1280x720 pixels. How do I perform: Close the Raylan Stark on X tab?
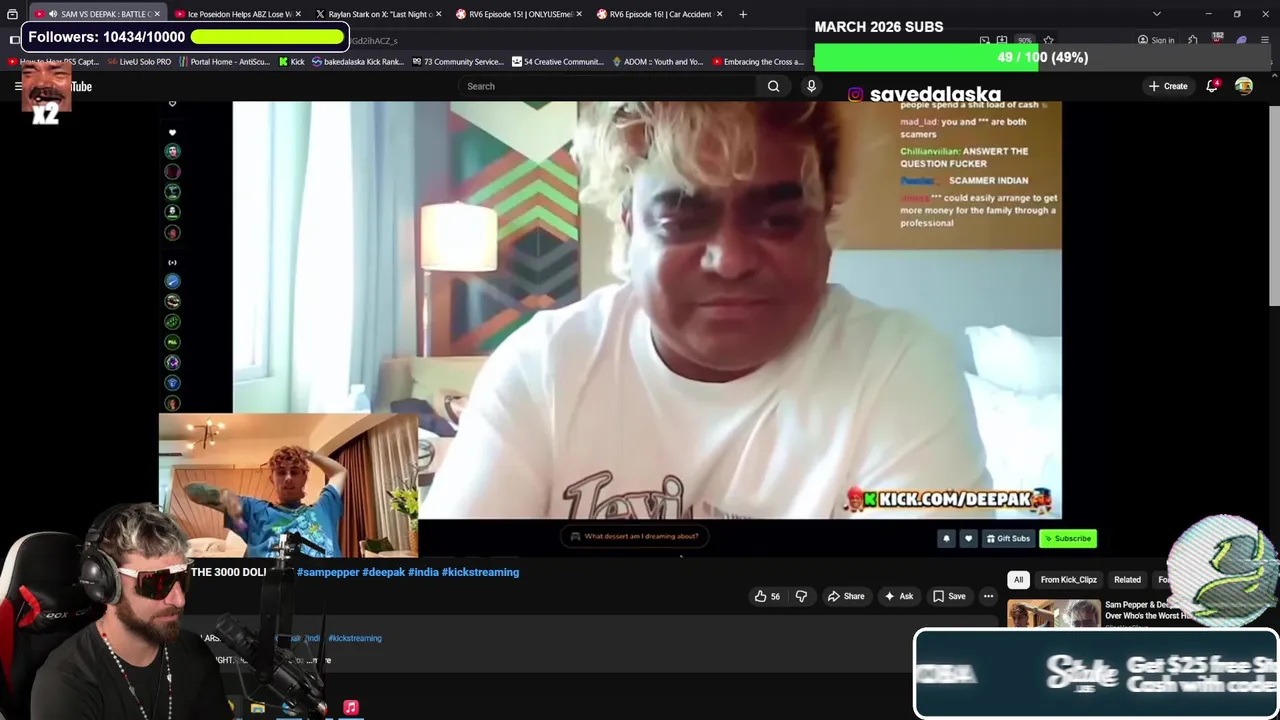437,14
